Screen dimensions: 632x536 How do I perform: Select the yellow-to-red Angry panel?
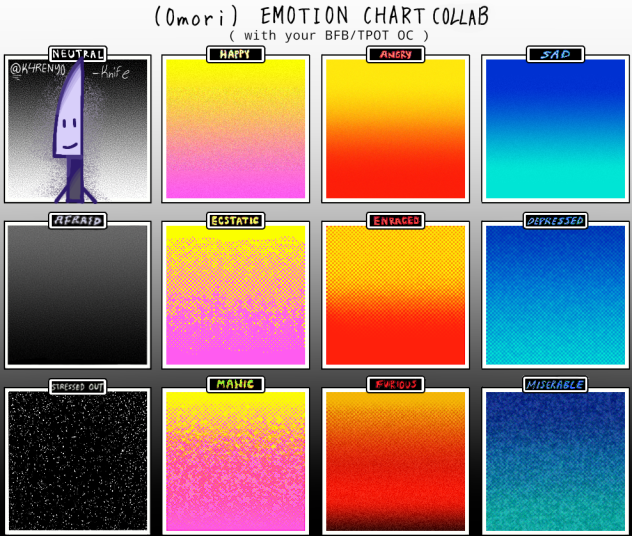395,128
